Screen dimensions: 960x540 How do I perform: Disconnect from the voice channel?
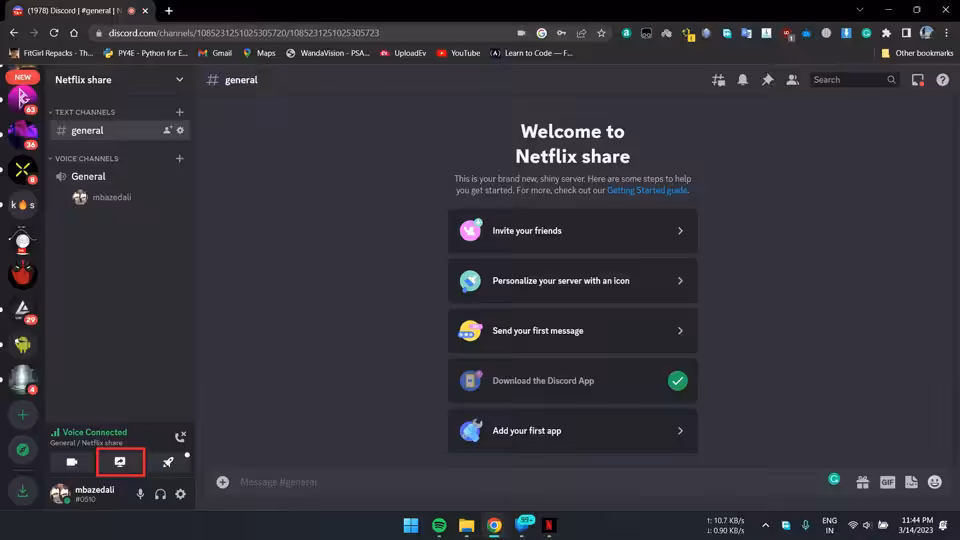tap(180, 437)
